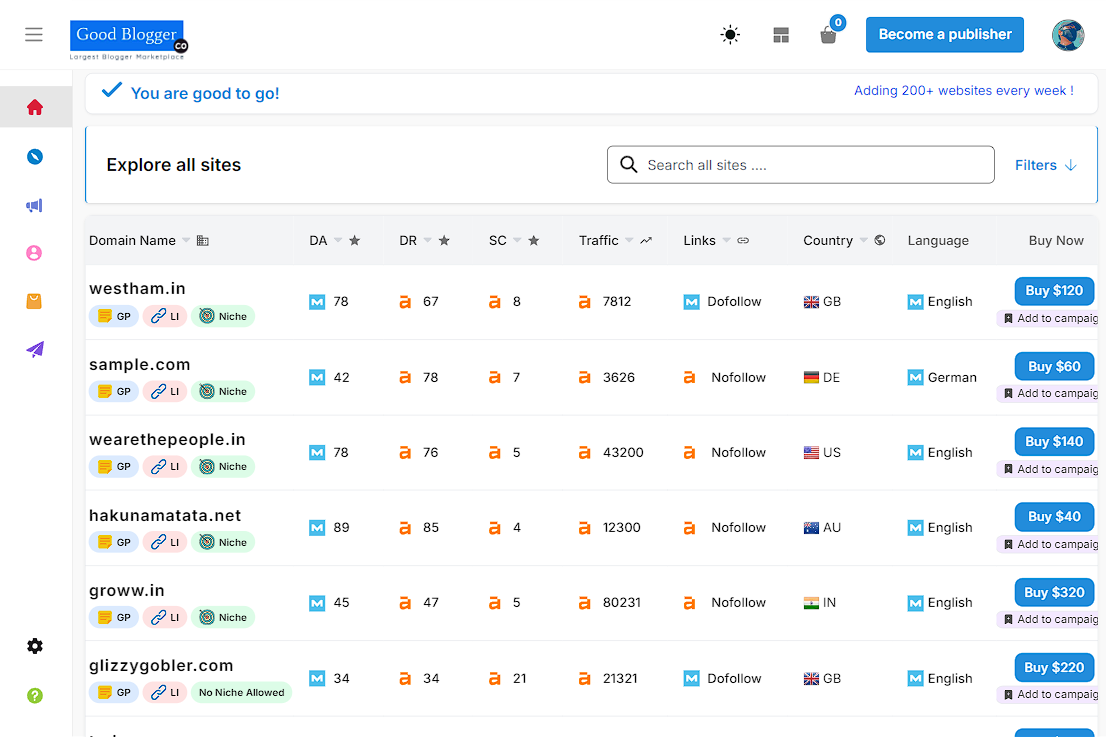Open the hamburger menu
1106x737 pixels.
click(x=34, y=35)
